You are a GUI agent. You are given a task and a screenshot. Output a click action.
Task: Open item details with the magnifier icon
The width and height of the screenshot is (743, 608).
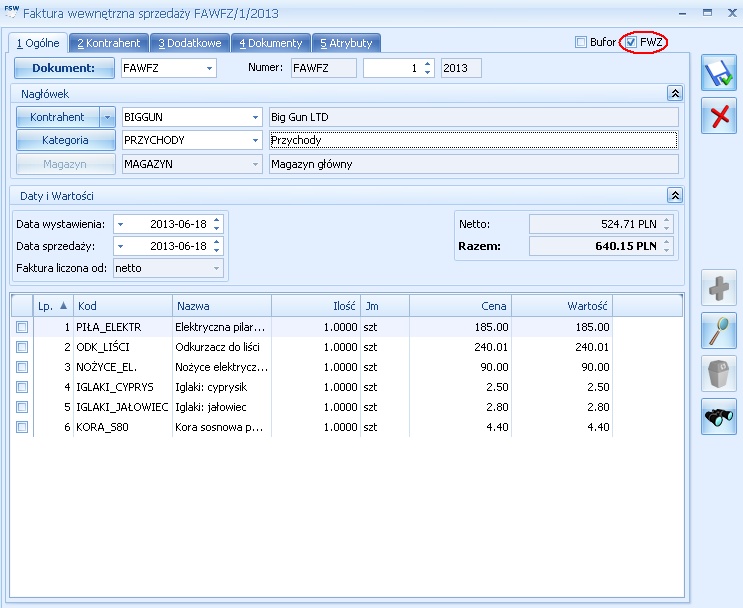click(719, 331)
